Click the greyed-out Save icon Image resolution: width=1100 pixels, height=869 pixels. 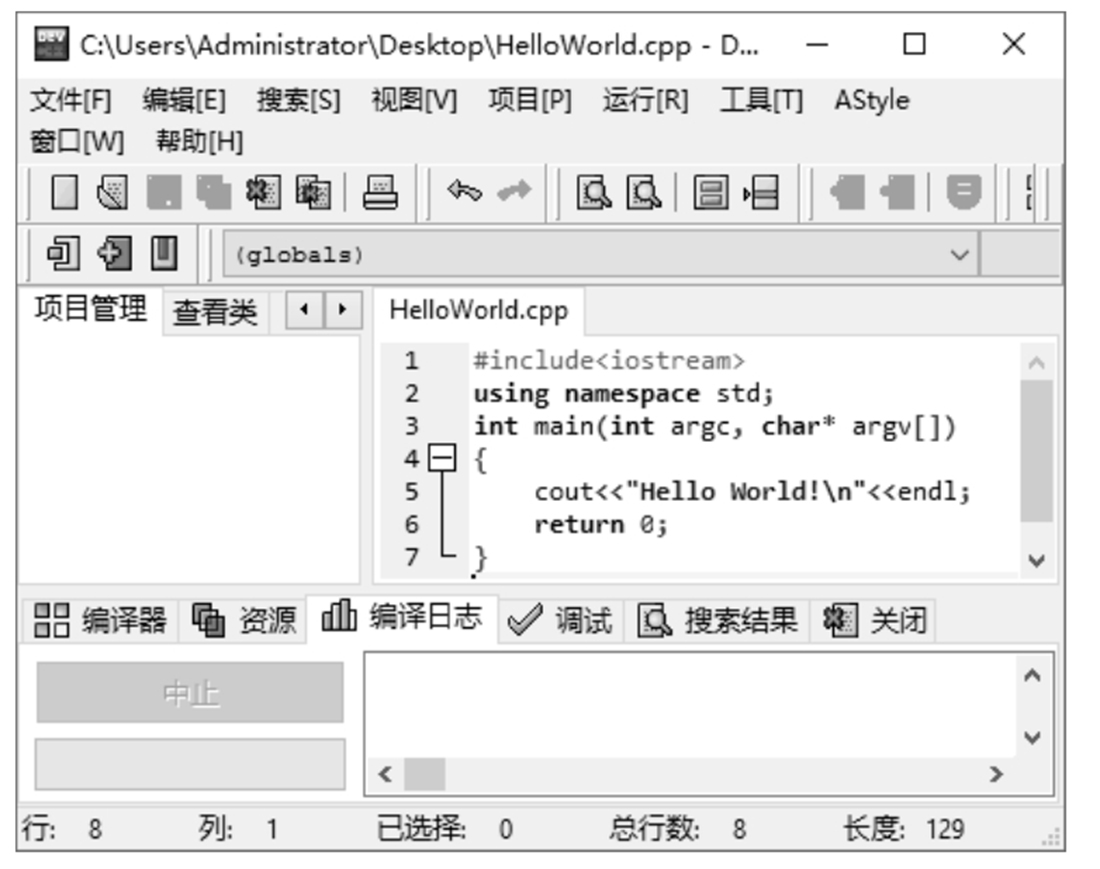coord(163,192)
